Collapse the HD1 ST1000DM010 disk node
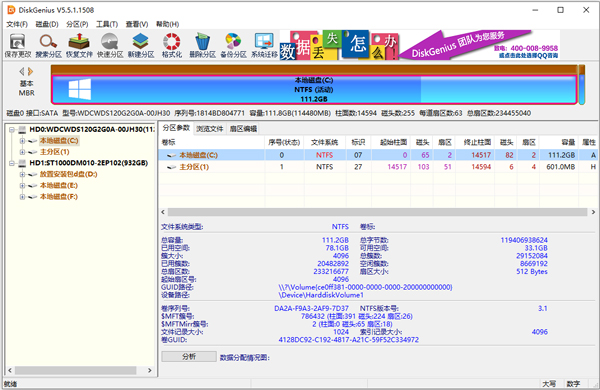Image resolution: width=600 pixels, height=390 pixels. pos(12,163)
